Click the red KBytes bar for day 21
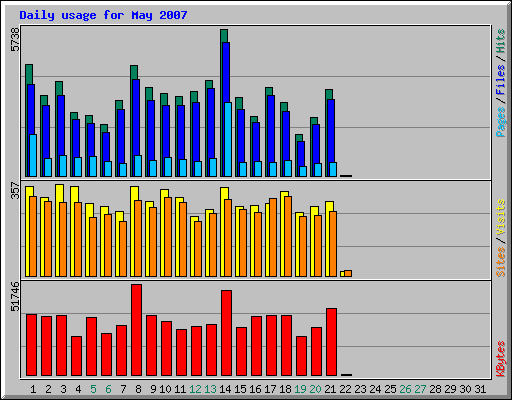Image resolution: width=512 pixels, height=400 pixels. pos(331,342)
